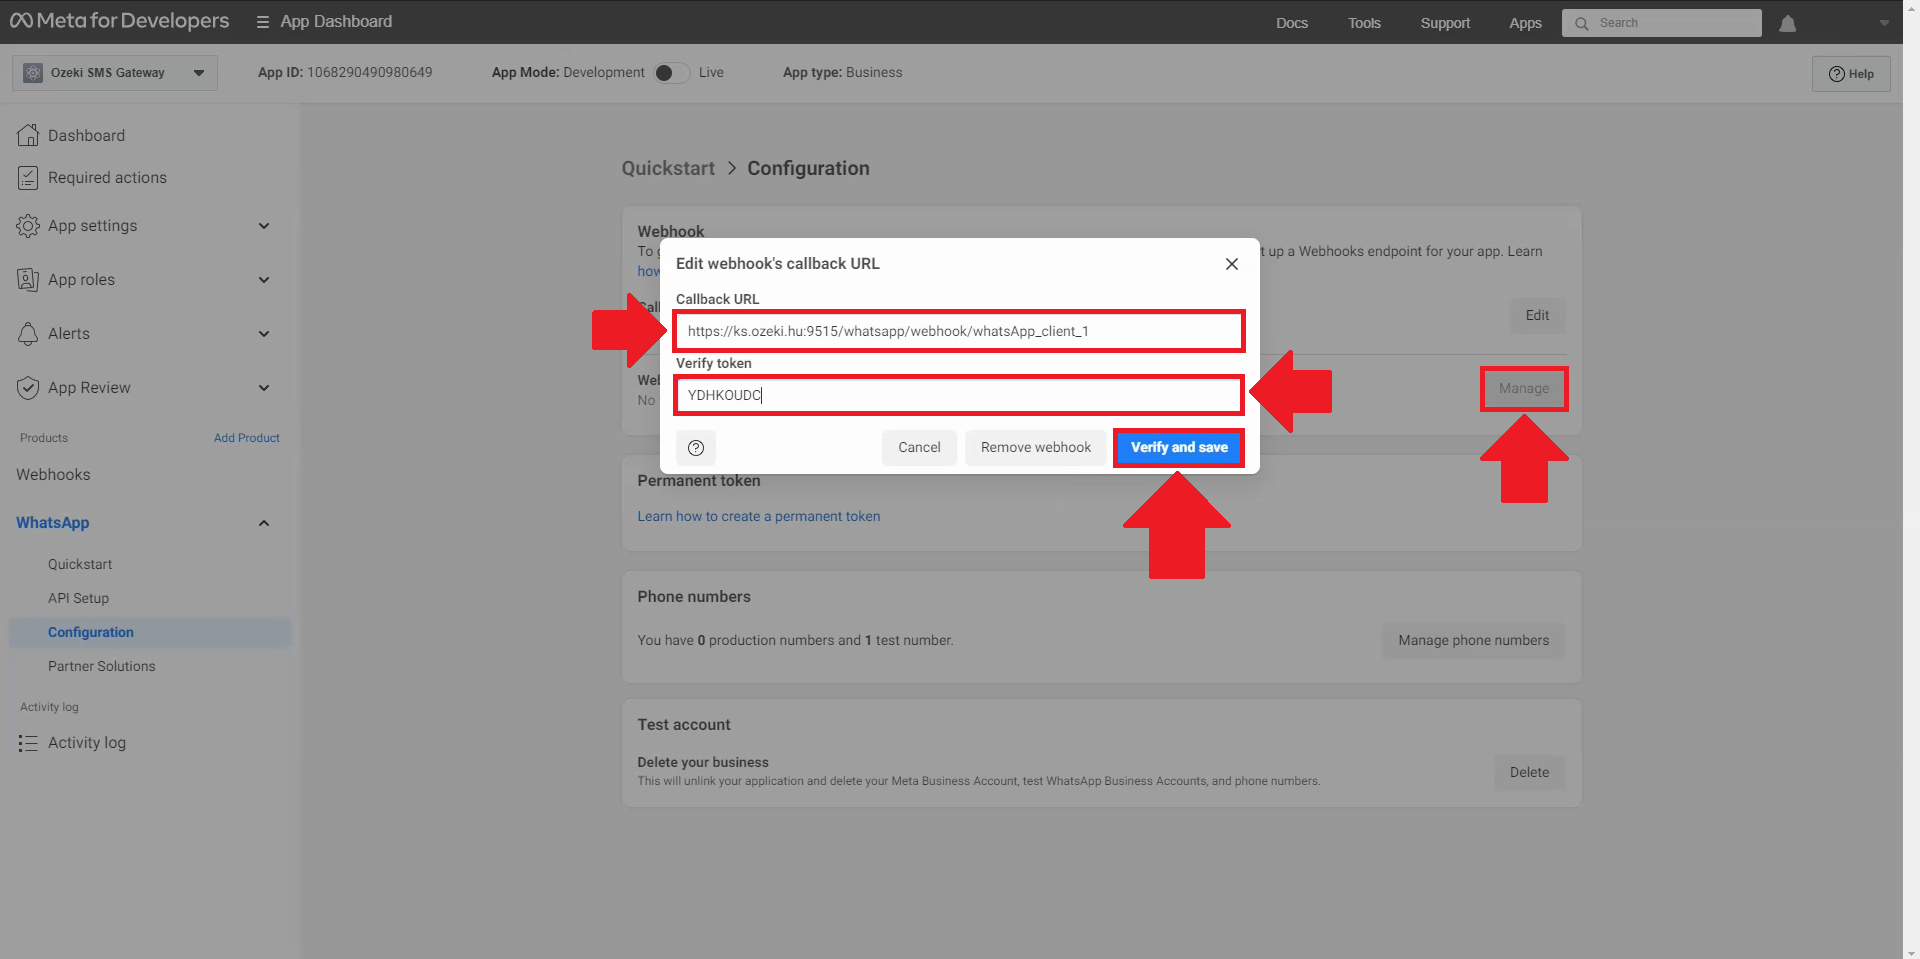Open Dashboard in sidebar

[87, 136]
